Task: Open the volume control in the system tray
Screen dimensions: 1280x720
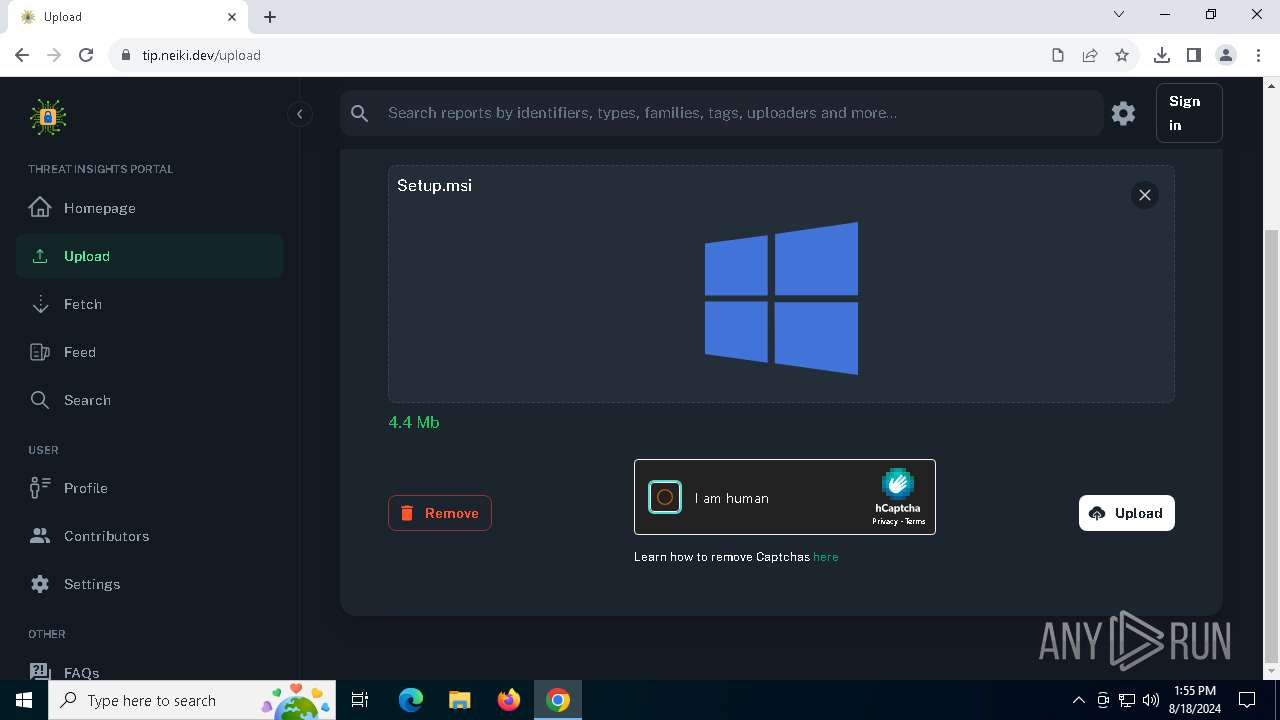Action: click(1151, 700)
